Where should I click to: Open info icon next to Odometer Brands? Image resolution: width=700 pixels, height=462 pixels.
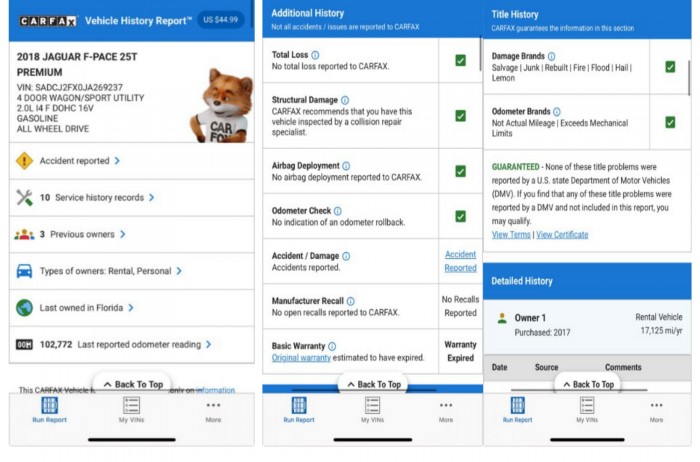(557, 112)
